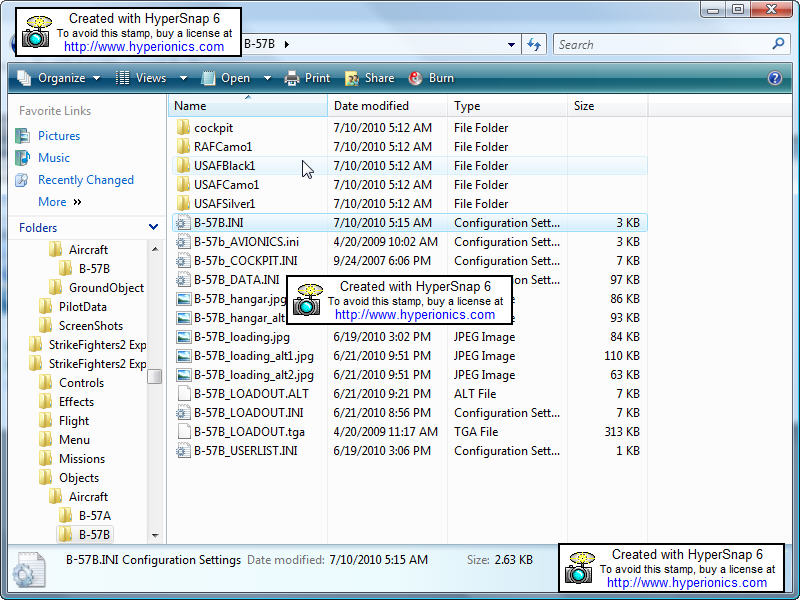Click the Views toolbar button

[x=141, y=78]
